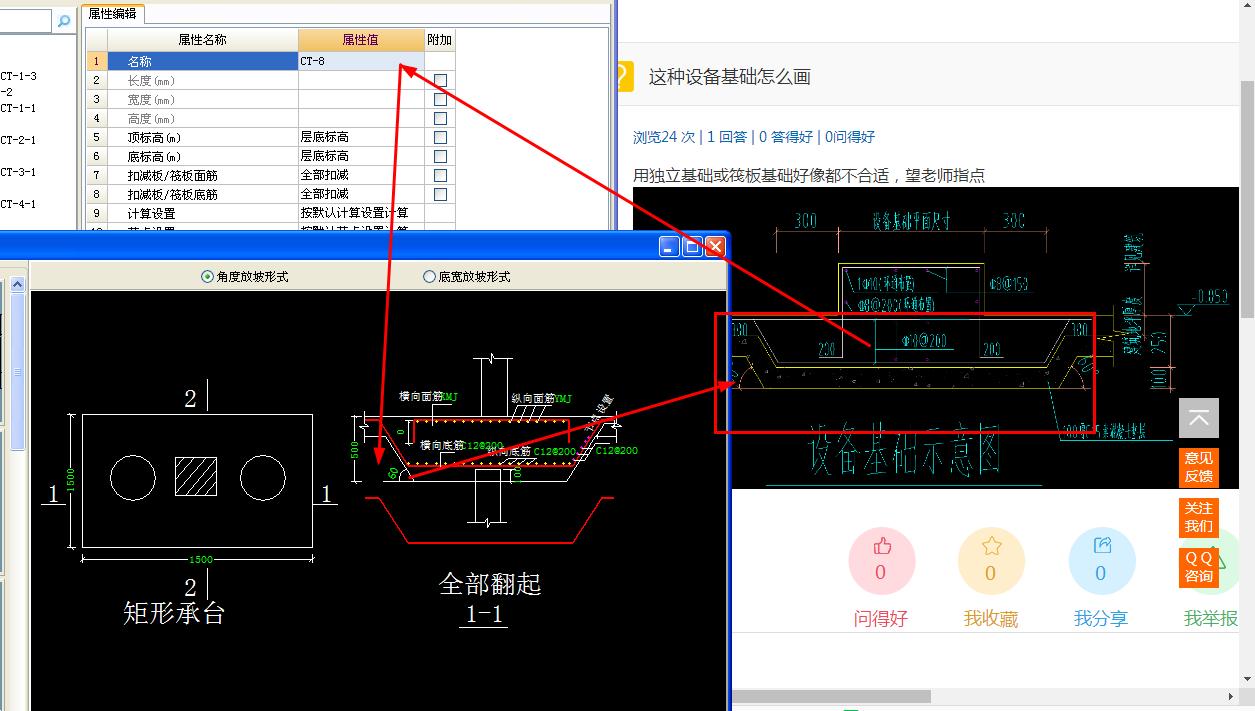Image resolution: width=1255 pixels, height=711 pixels.
Task: Click the 0 答得好 link
Action: 786,137
